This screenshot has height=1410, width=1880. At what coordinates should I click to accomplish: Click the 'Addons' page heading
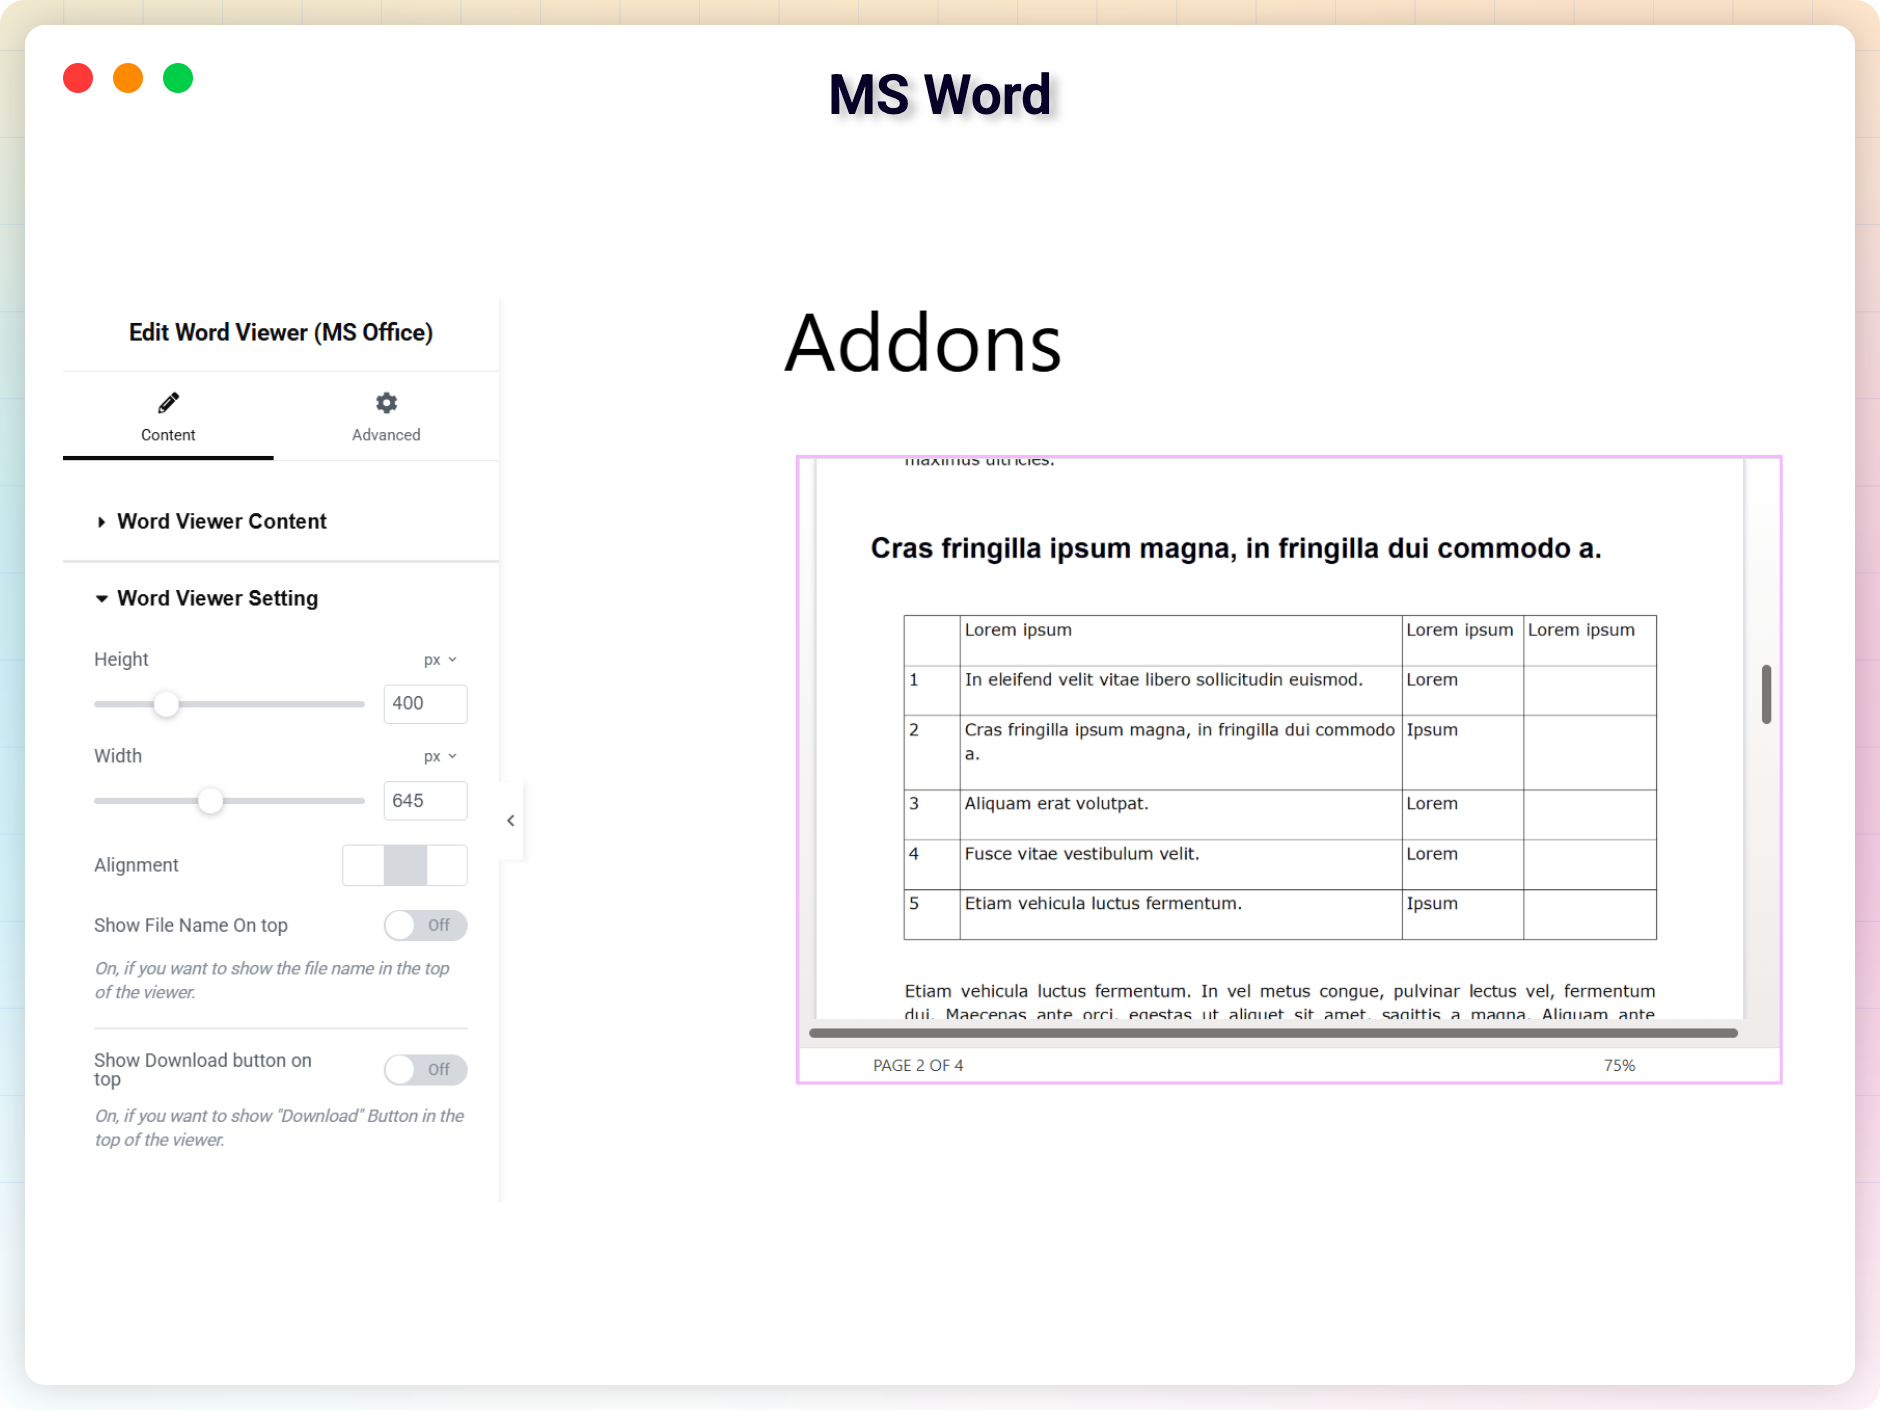pyautogui.click(x=923, y=343)
